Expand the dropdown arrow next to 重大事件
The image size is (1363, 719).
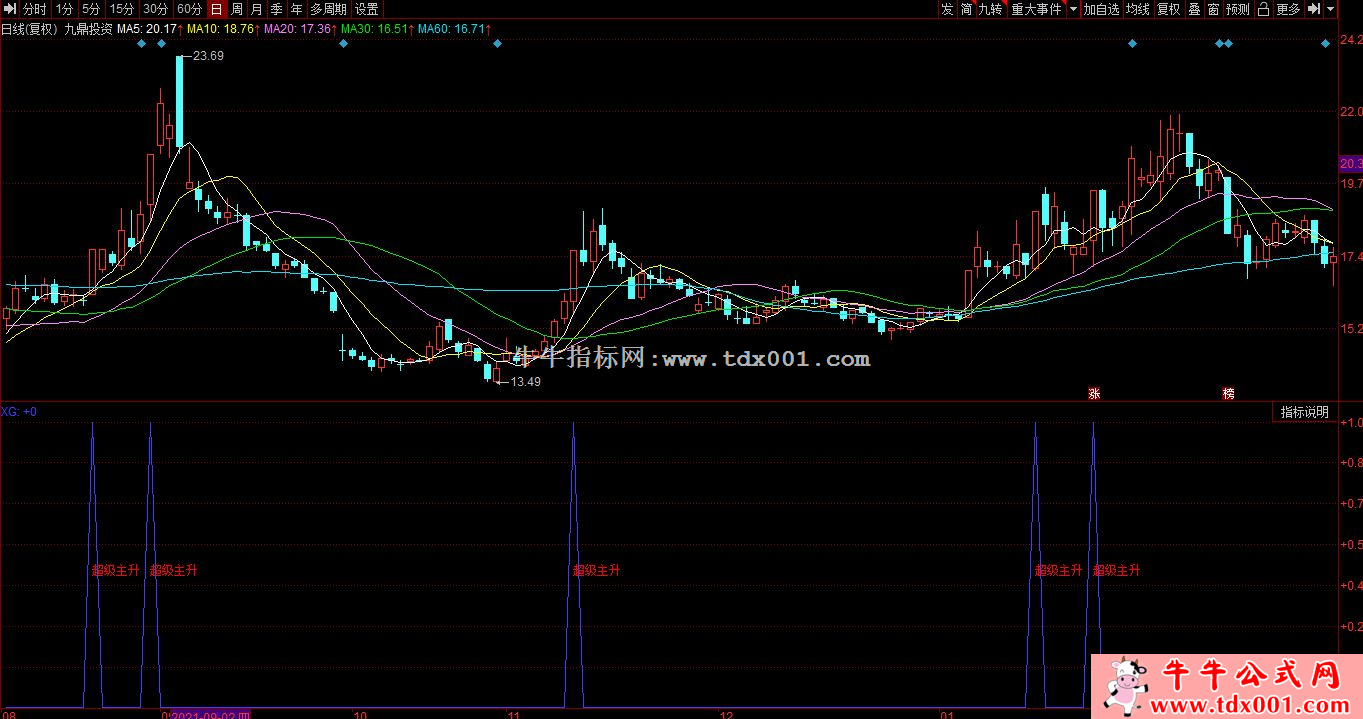coord(1073,9)
